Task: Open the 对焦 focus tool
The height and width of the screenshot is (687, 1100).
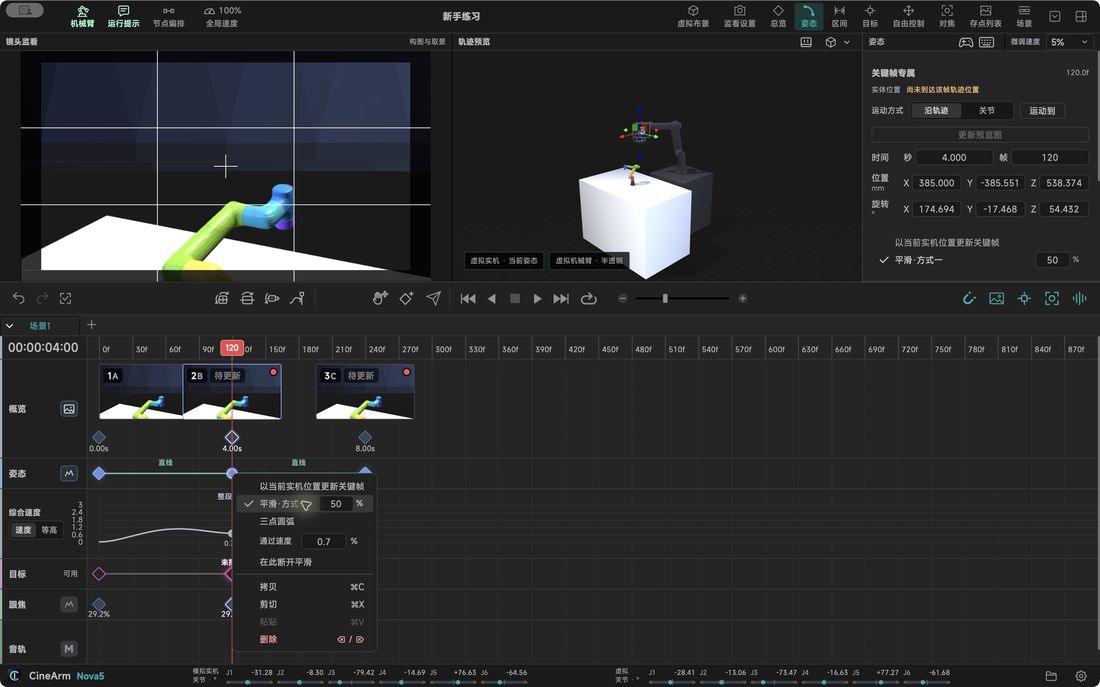Action: pos(947,16)
